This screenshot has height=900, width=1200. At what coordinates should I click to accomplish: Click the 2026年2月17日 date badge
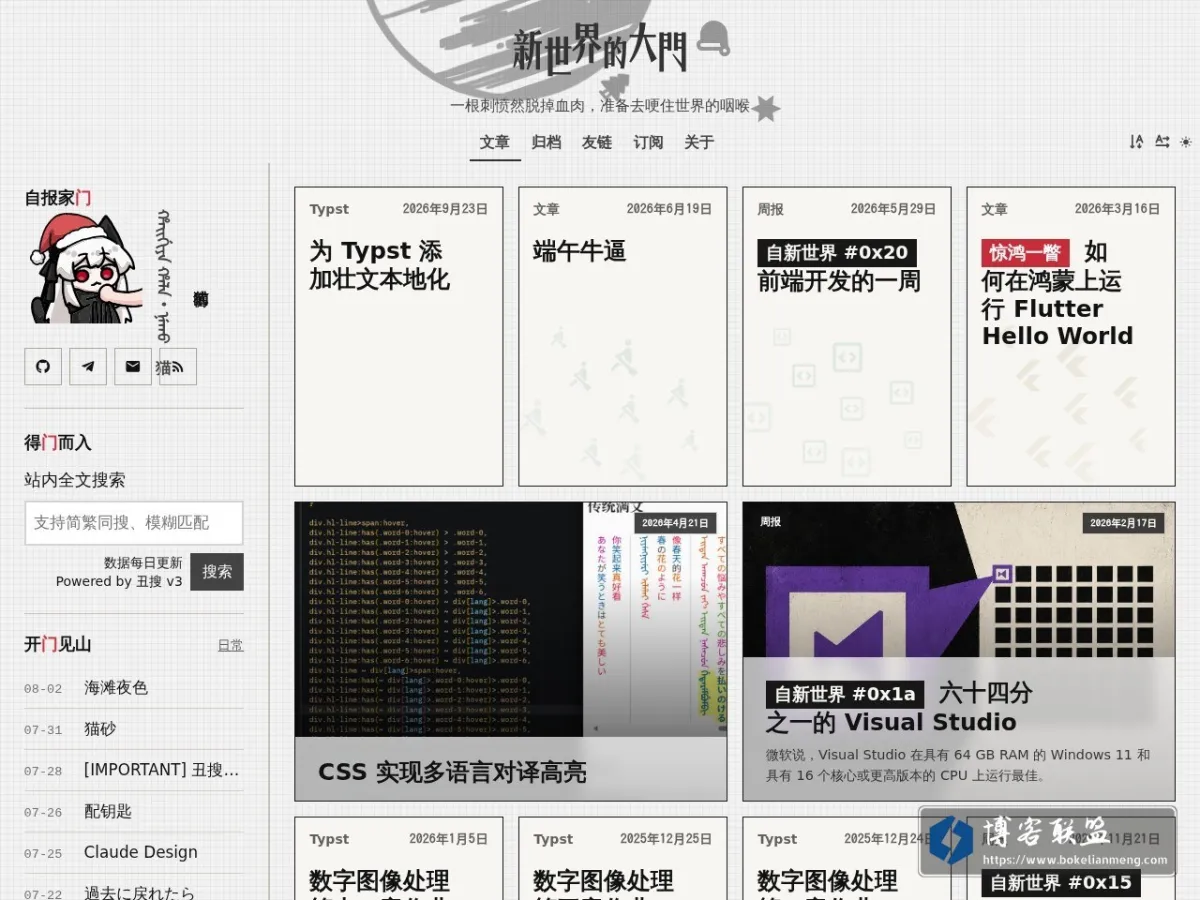click(x=1123, y=523)
